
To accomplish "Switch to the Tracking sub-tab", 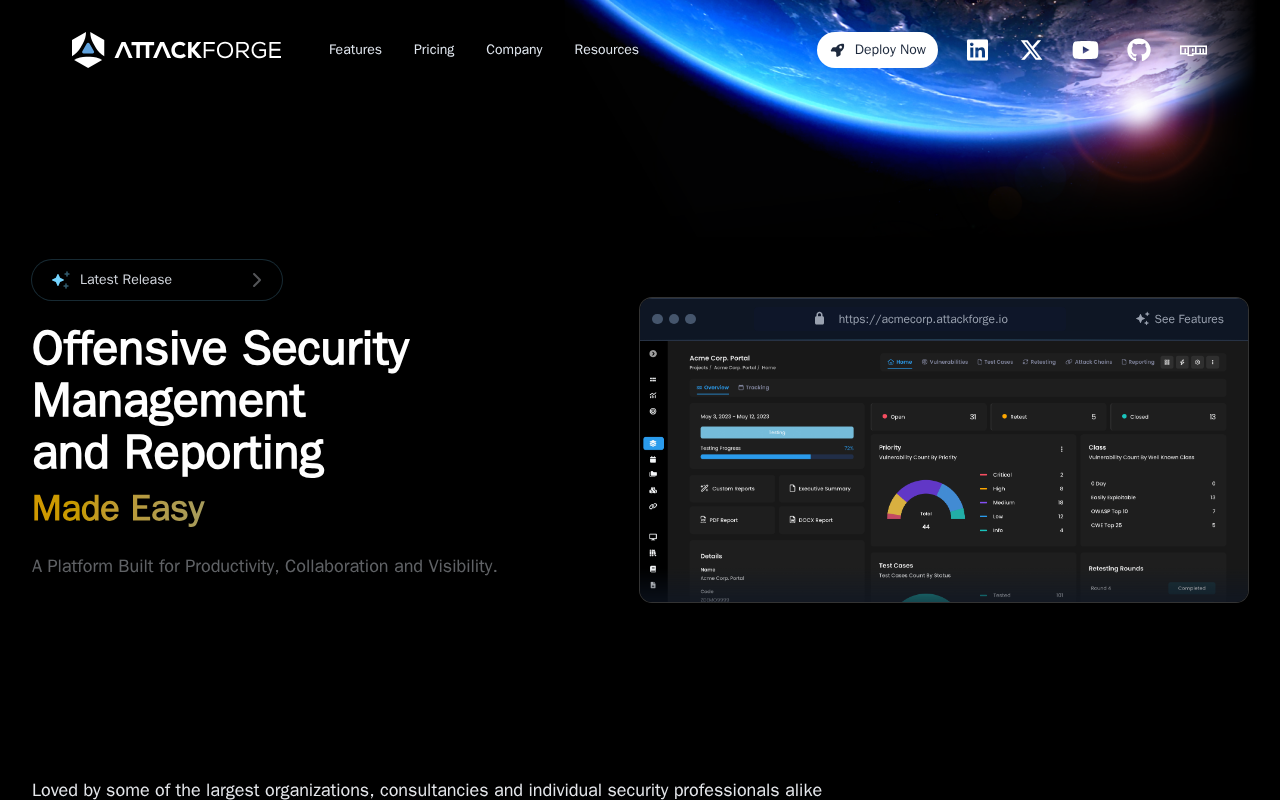I will point(754,387).
